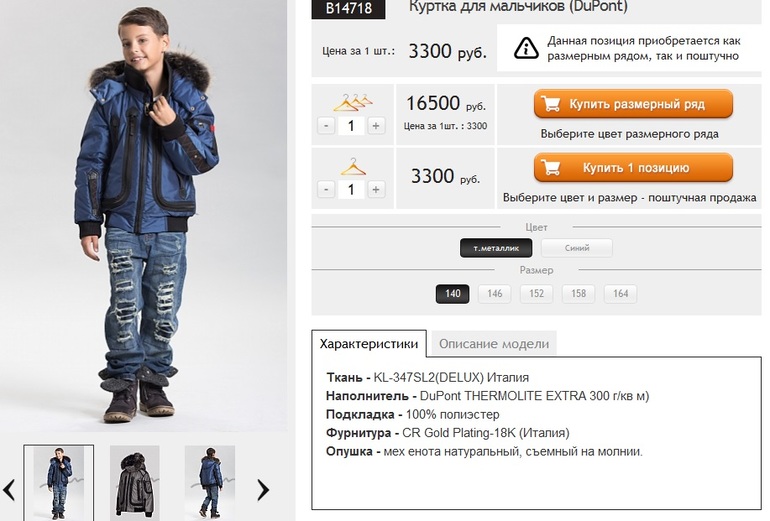Open the jacket-only product thumbnail
This screenshot has height=521, width=770.
click(134, 481)
